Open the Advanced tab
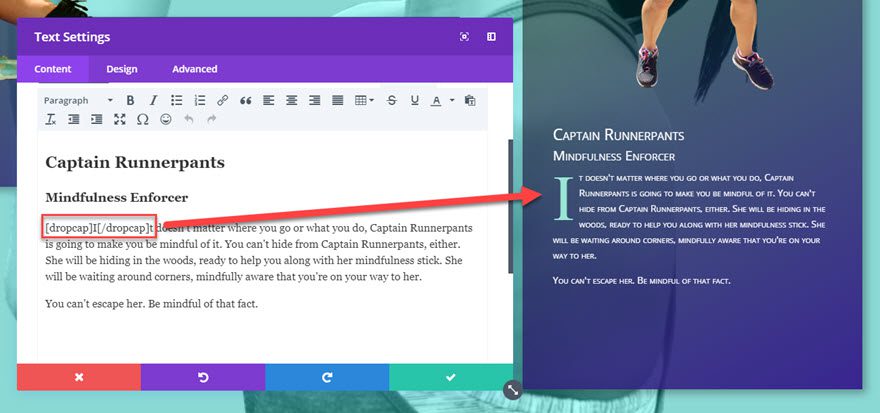Image resolution: width=880 pixels, height=413 pixels. (195, 69)
